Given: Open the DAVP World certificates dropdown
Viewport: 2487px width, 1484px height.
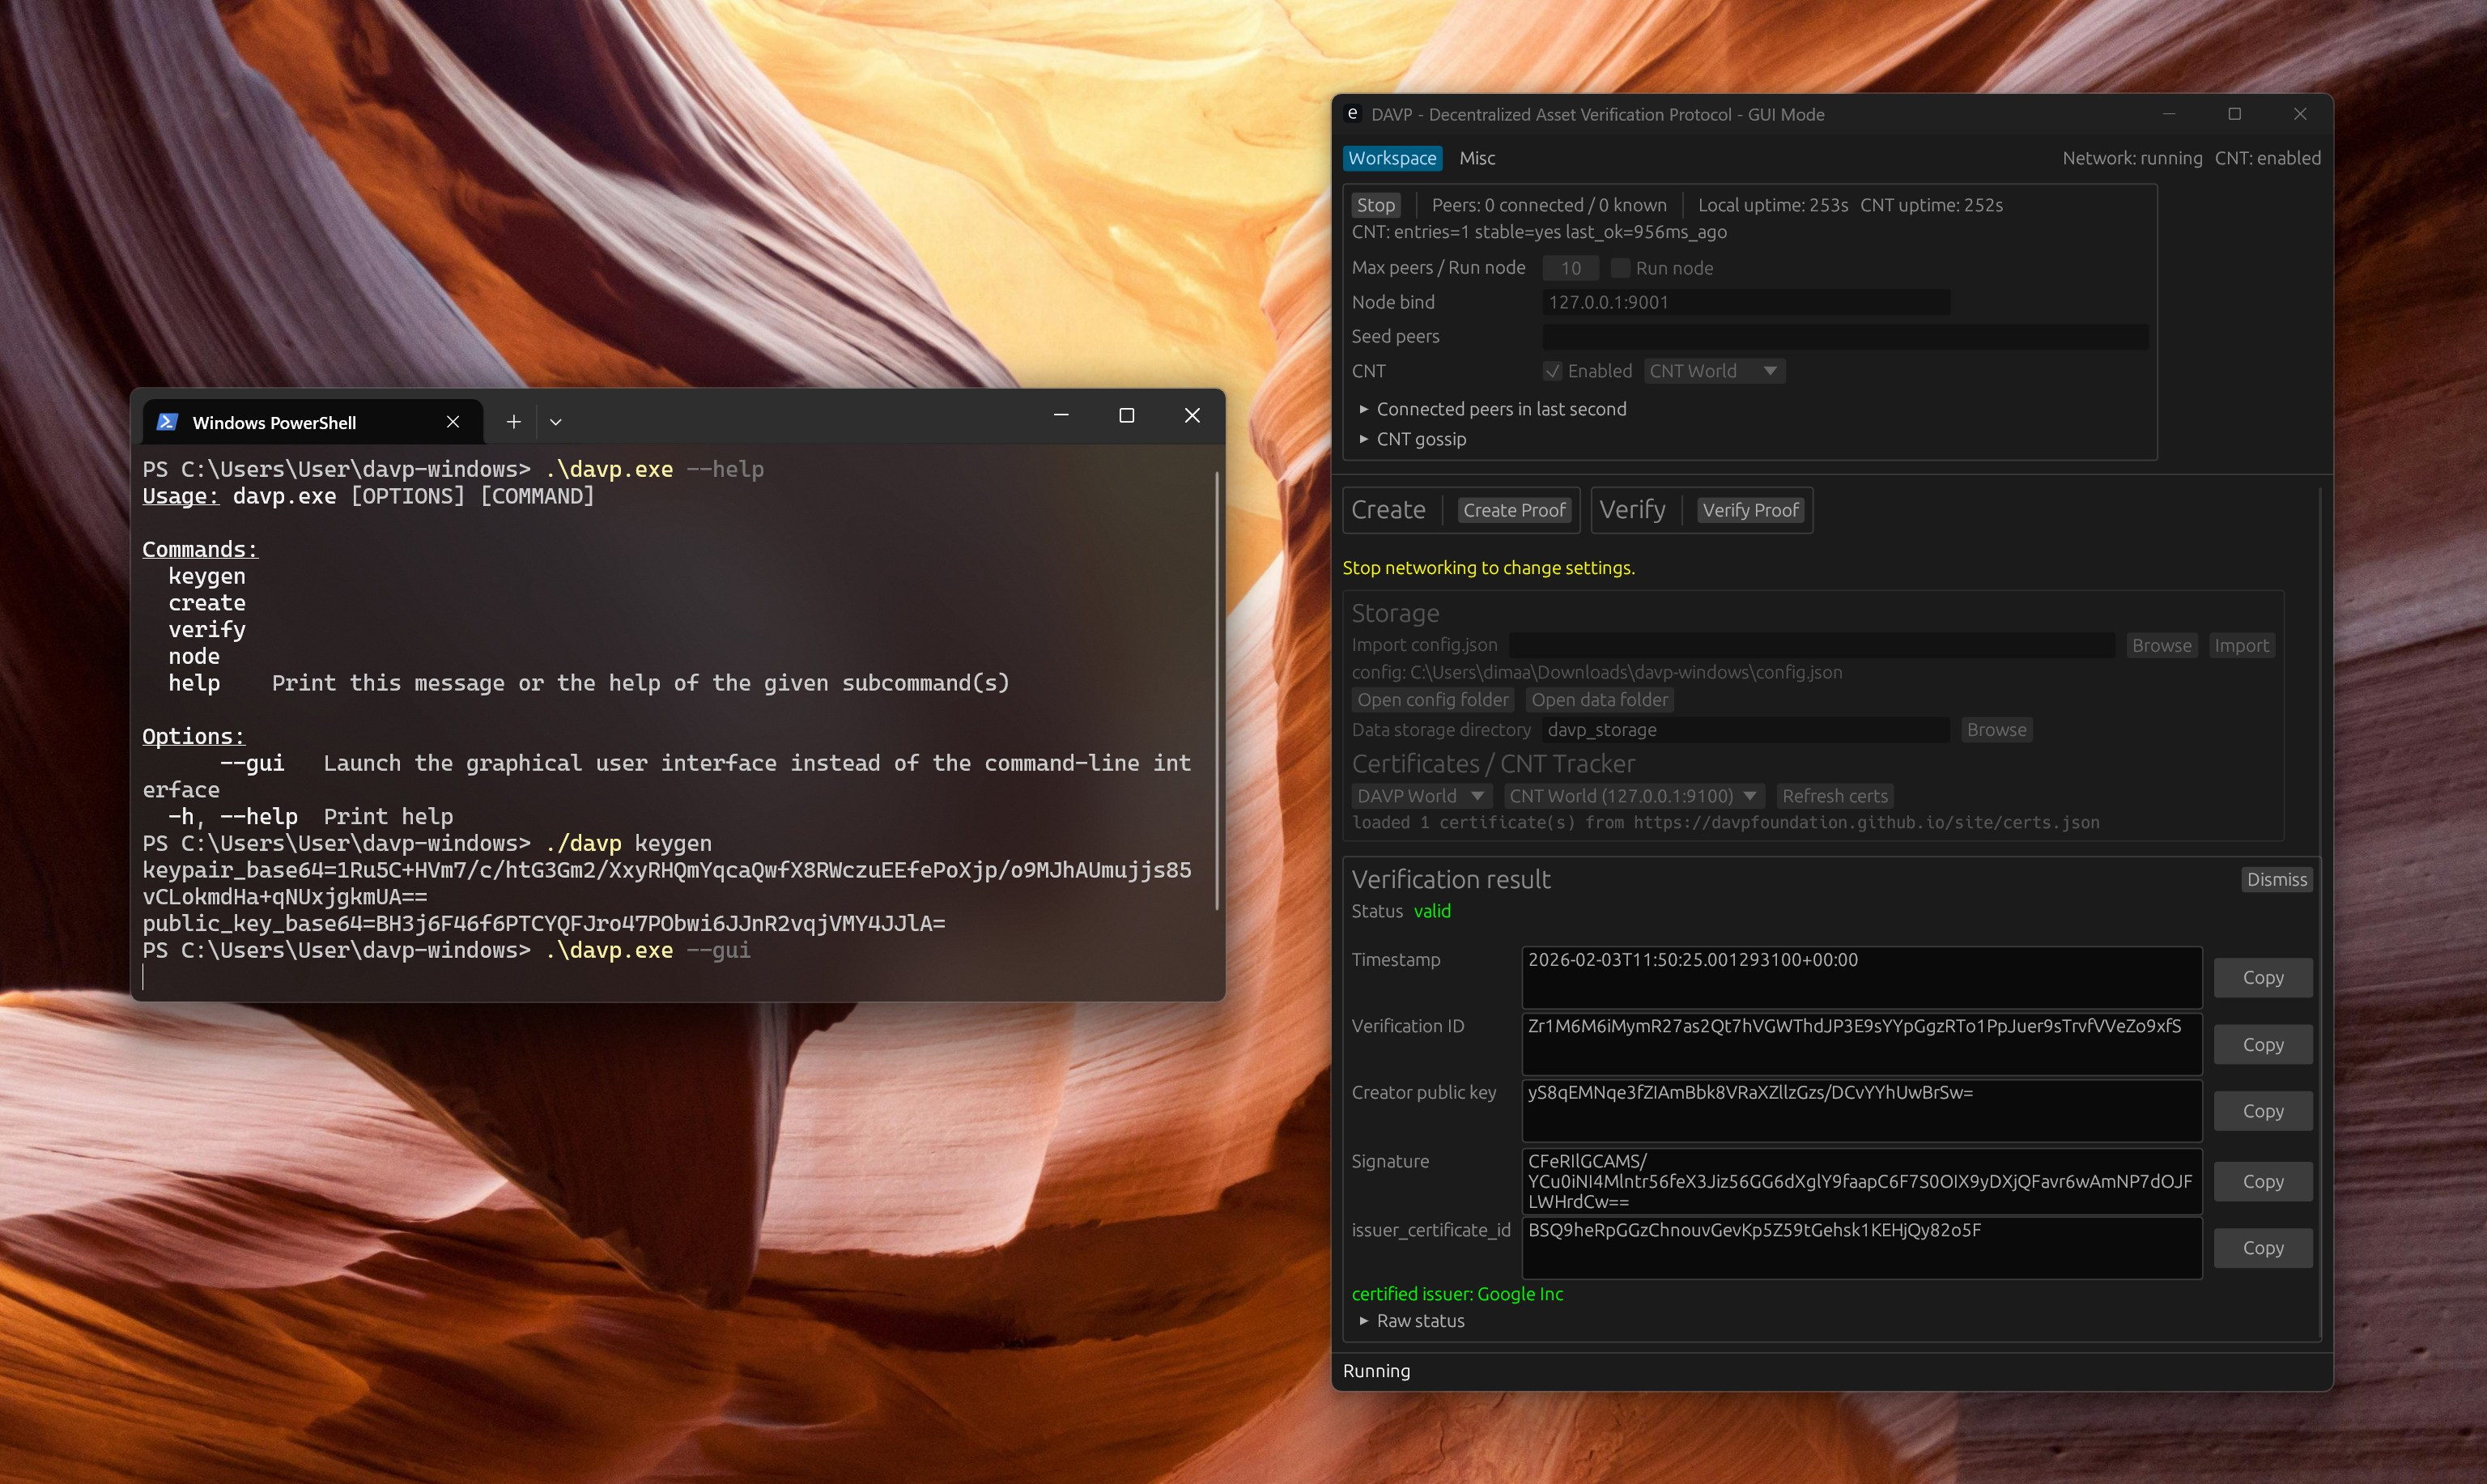Looking at the screenshot, I should pos(1420,796).
